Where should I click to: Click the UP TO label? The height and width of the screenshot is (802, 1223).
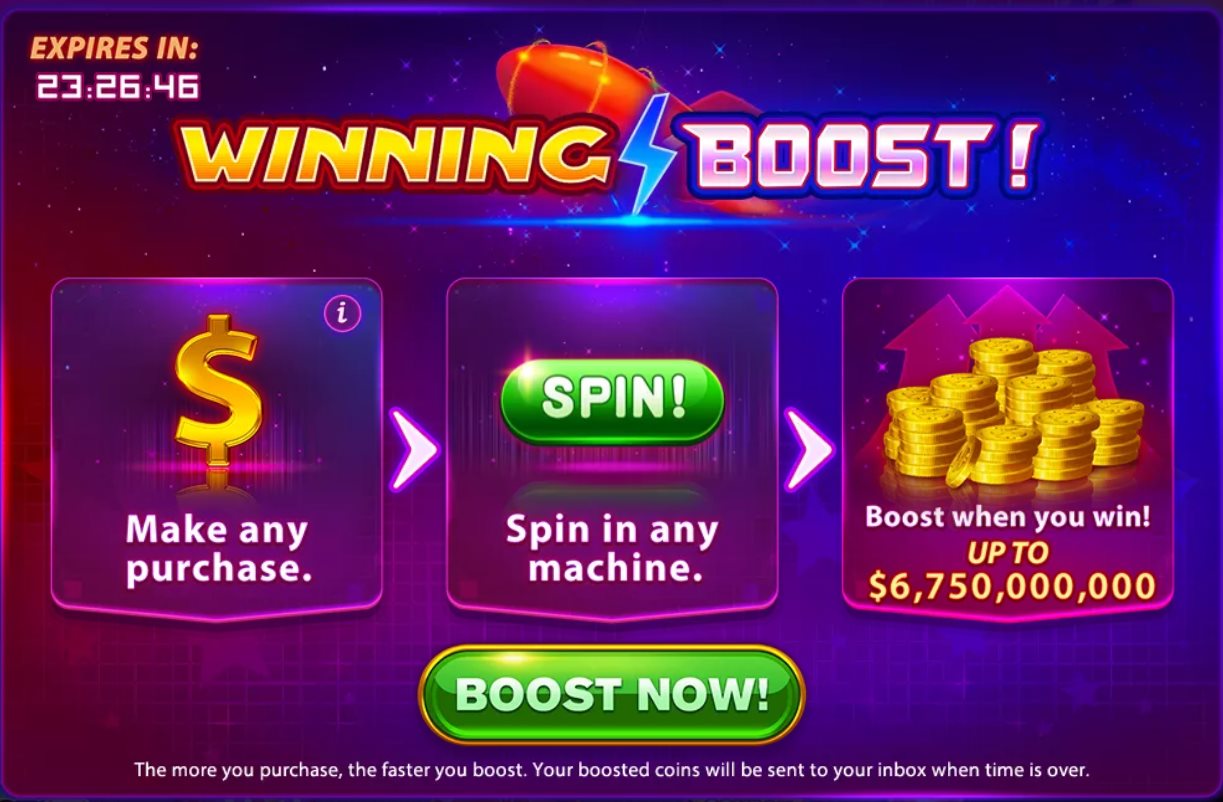pos(1008,552)
